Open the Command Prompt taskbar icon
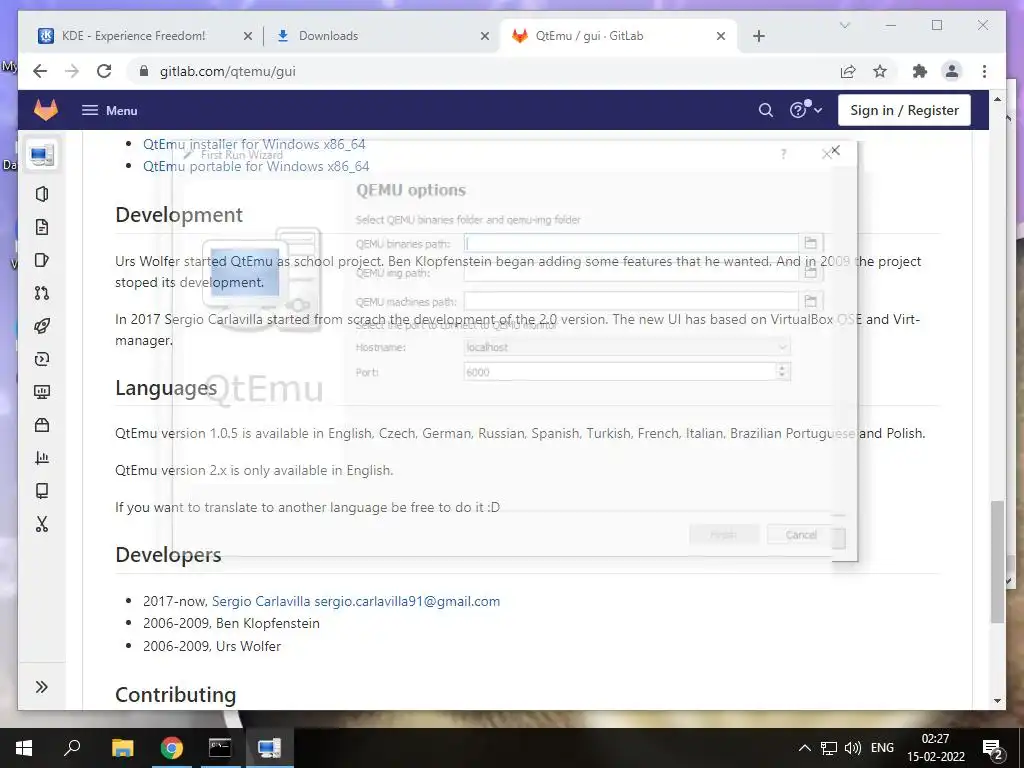 point(220,748)
